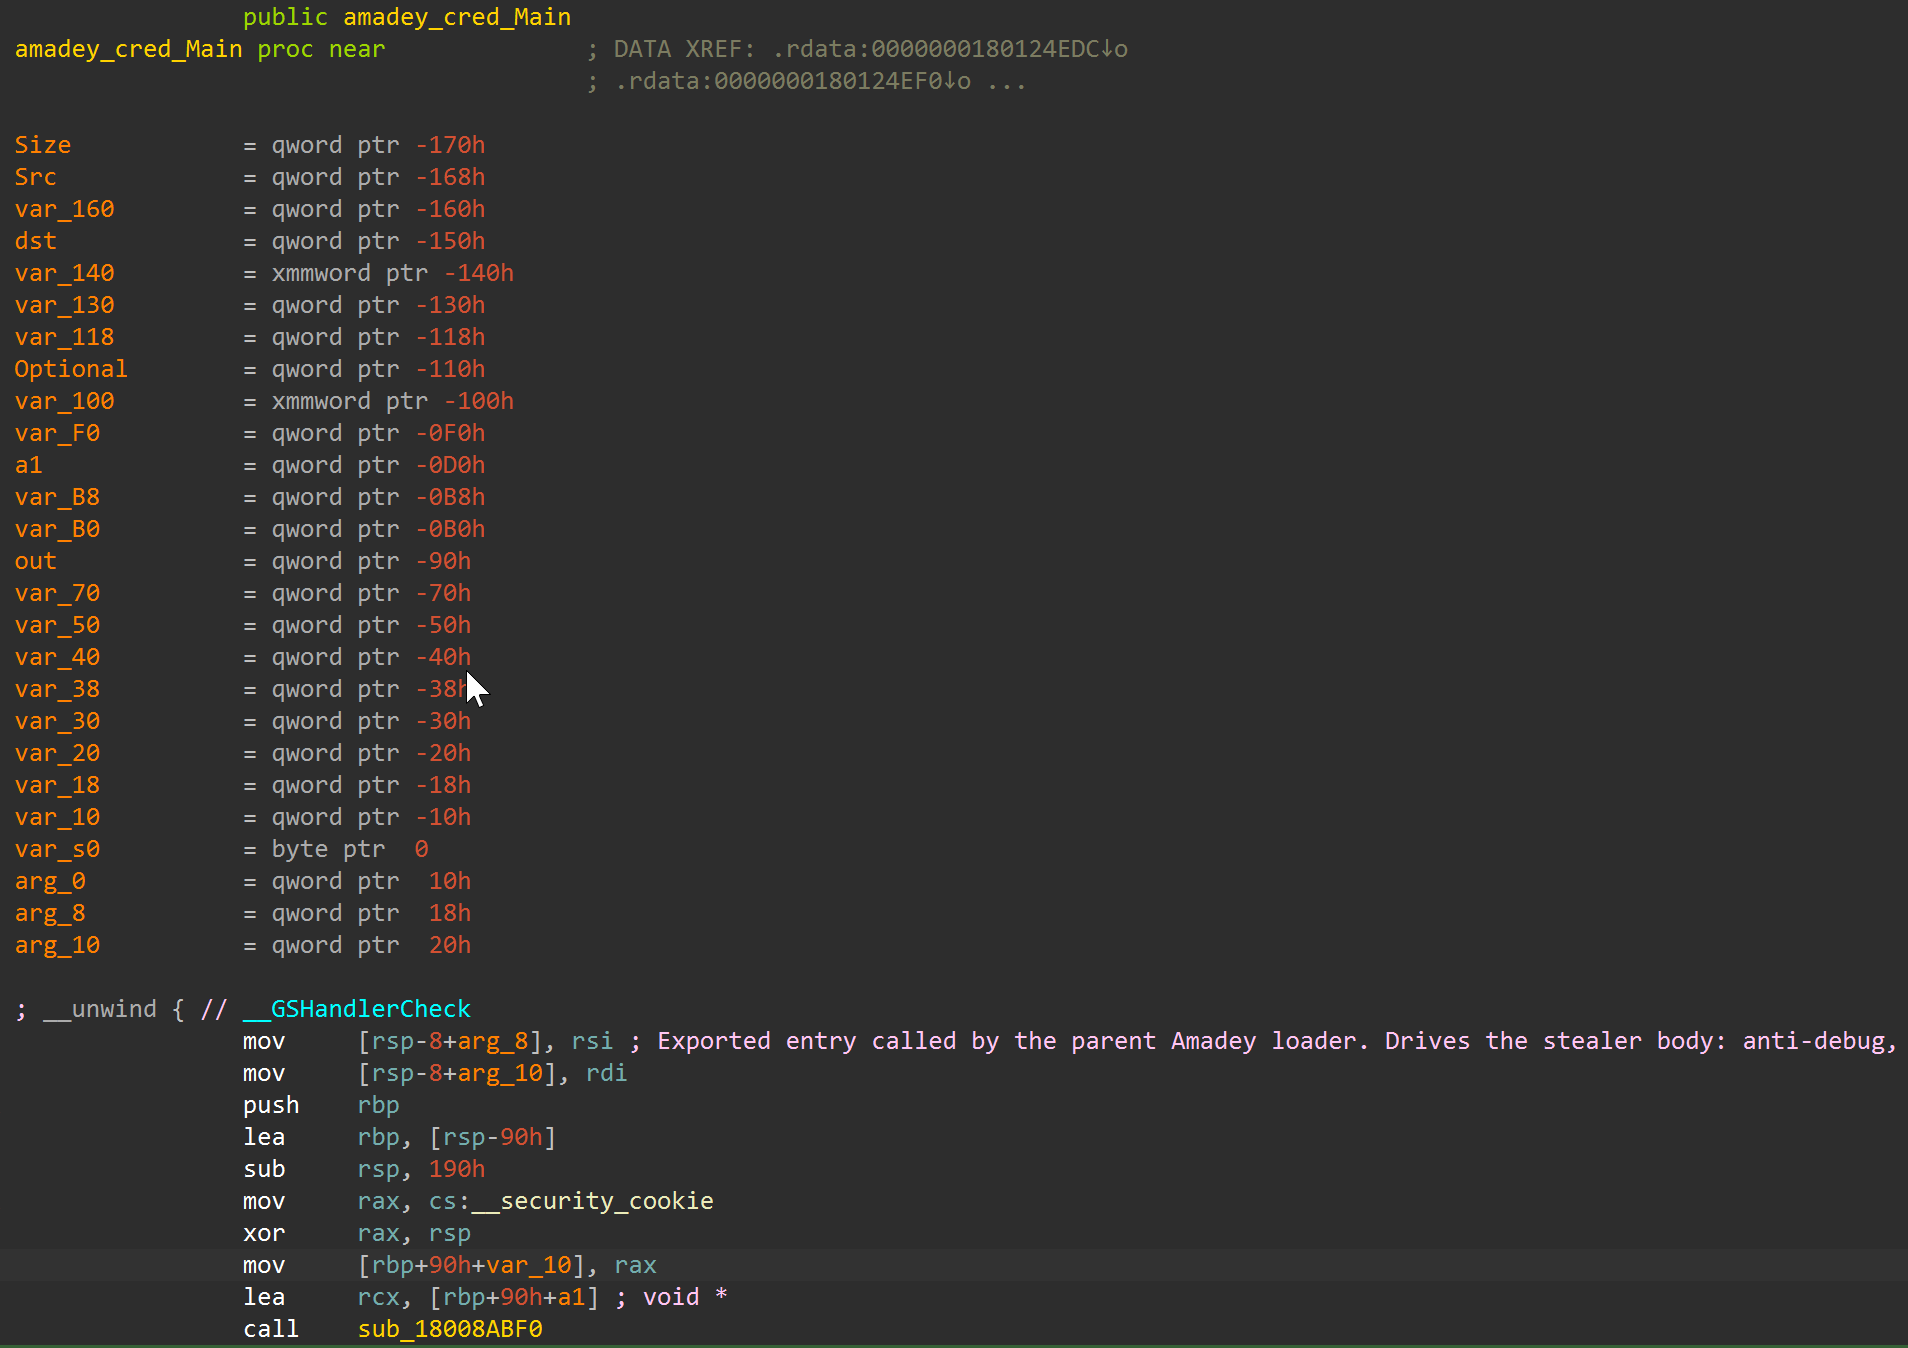1908x1348 pixels.
Task: Click the var_160 variable definition
Action: pyautogui.click(x=65, y=209)
